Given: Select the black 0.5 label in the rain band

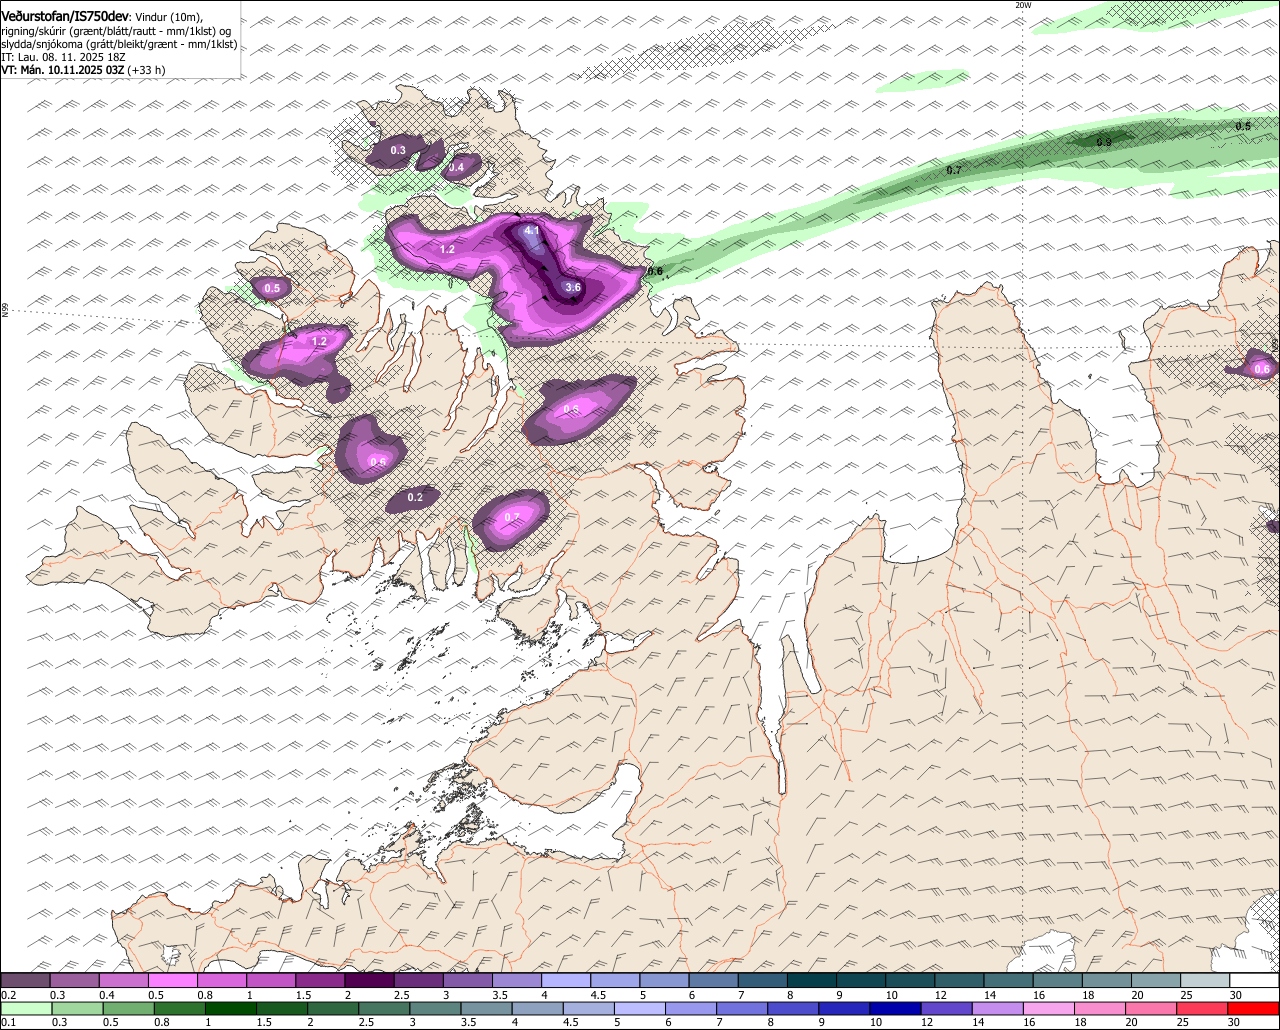Looking at the screenshot, I should coord(1243,126).
